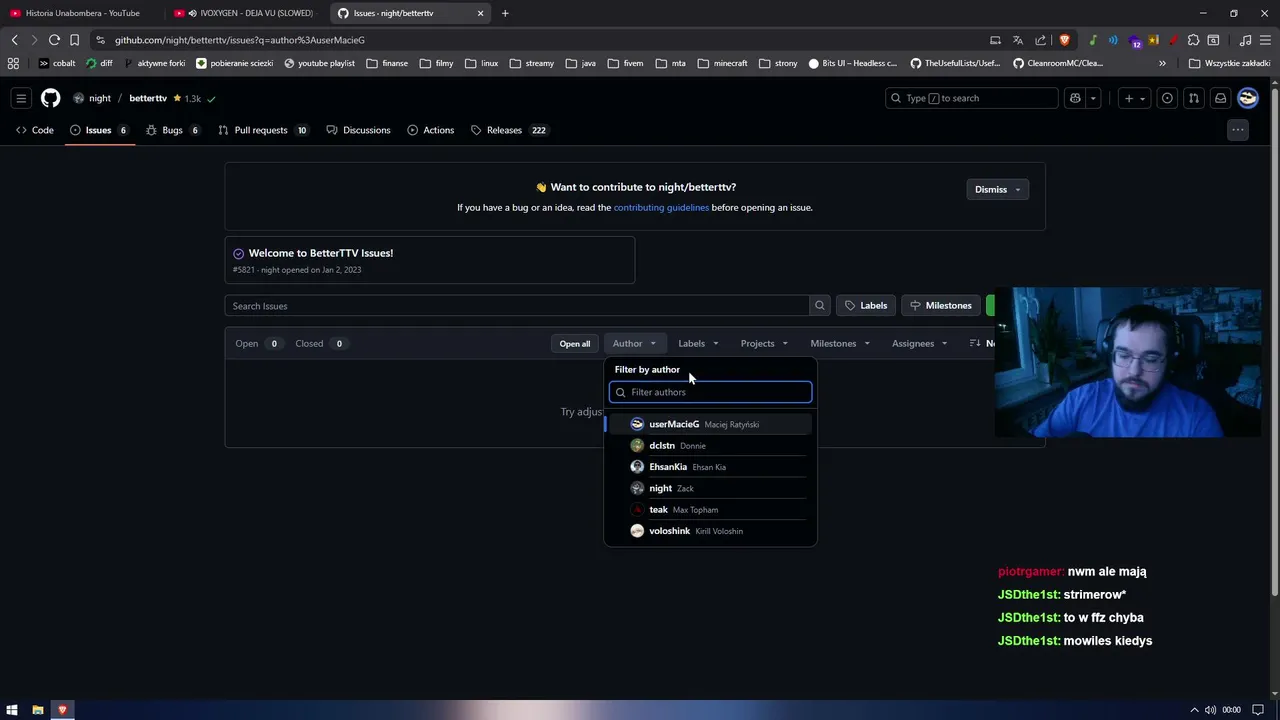1280x720 pixels.
Task: Click the betterttv repository name link
Action: [x=148, y=98]
